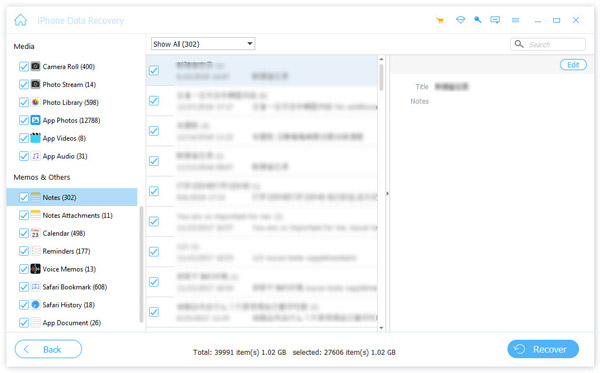The height and width of the screenshot is (373, 600).
Task: Click the notes list scroll down arrow
Action: coord(381,328)
